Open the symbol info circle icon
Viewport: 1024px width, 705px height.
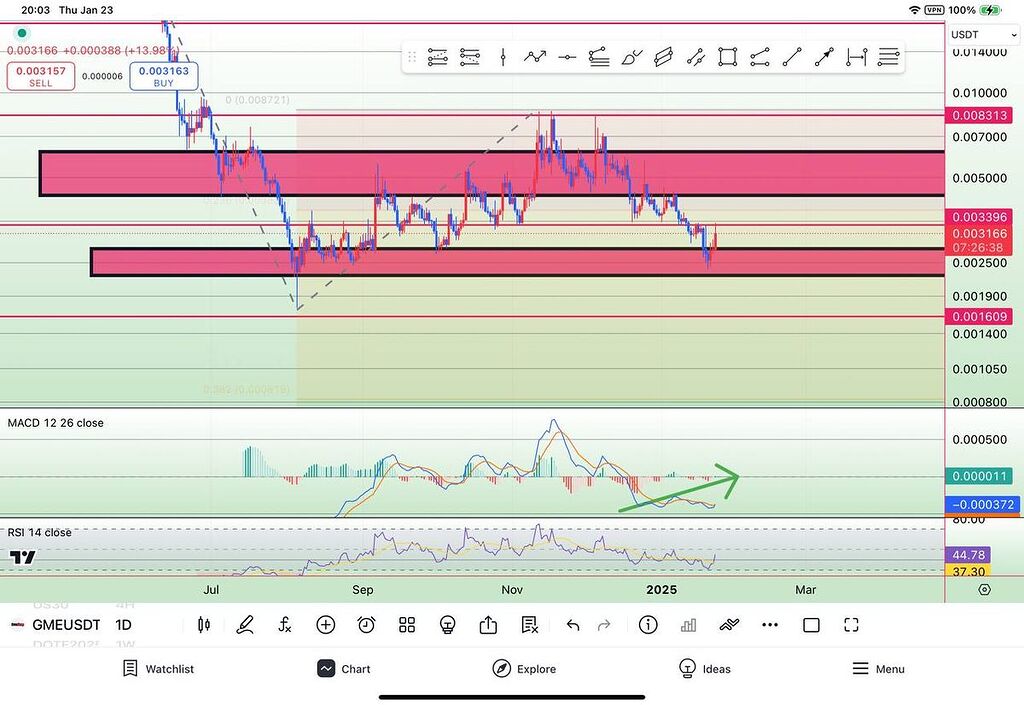[x=648, y=625]
